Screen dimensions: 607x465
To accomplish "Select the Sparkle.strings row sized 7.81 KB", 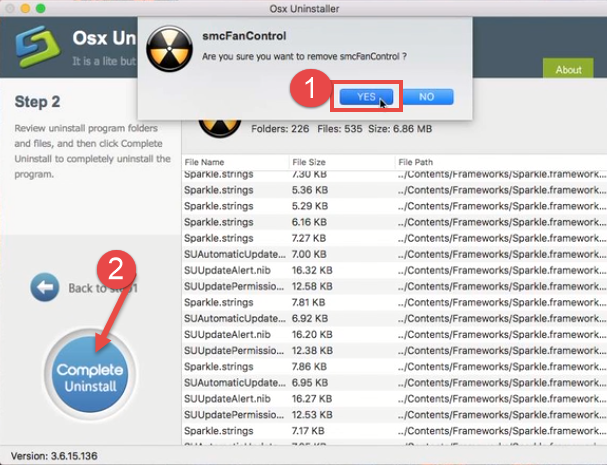I will tap(394, 302).
